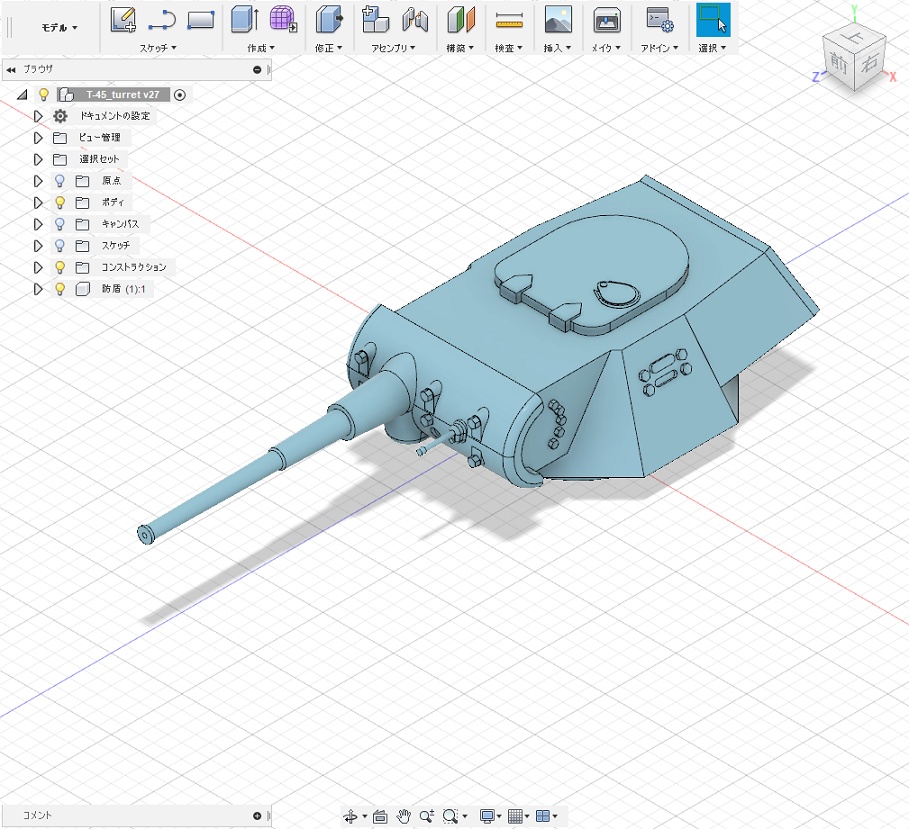Click the Press Pull modify icon
The image size is (909, 829).
(x=329, y=20)
